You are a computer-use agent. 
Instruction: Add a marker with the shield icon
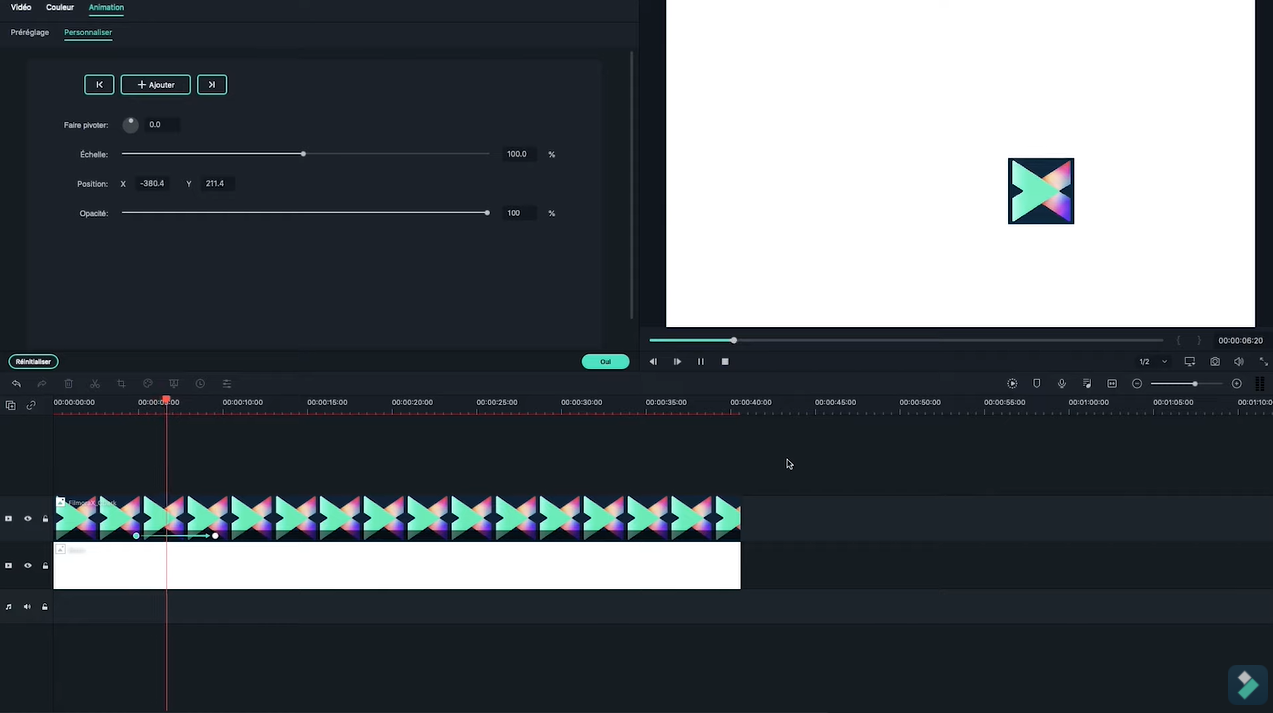click(x=1037, y=384)
